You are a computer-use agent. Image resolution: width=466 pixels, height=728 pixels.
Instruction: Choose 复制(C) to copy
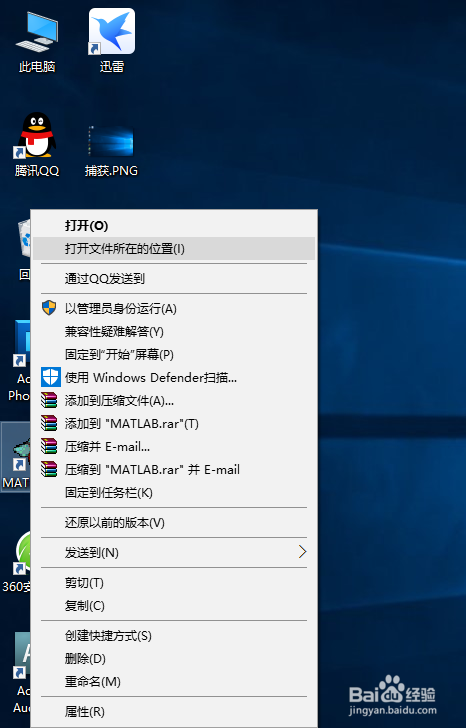[174, 605]
